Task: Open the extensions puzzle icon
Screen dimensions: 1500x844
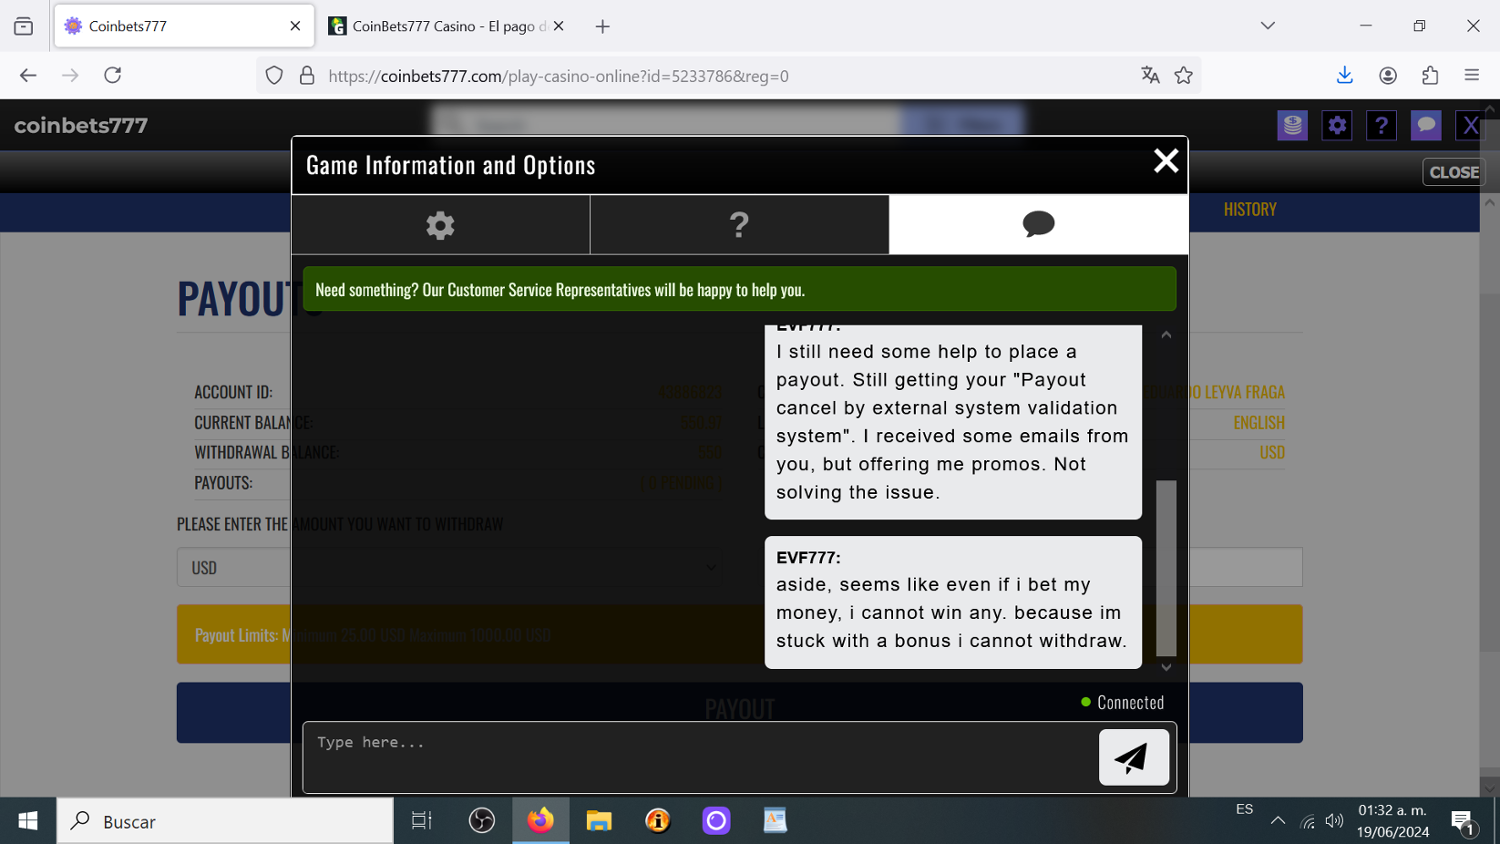Action: coord(1430,75)
